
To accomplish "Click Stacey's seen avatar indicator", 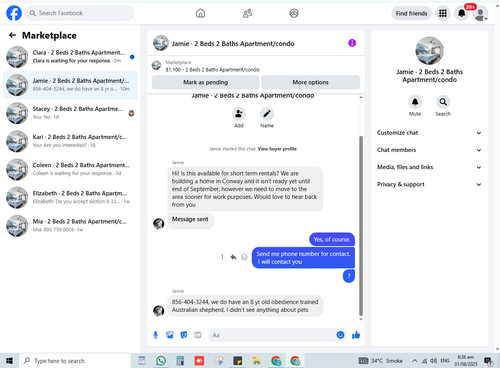I will point(131,113).
